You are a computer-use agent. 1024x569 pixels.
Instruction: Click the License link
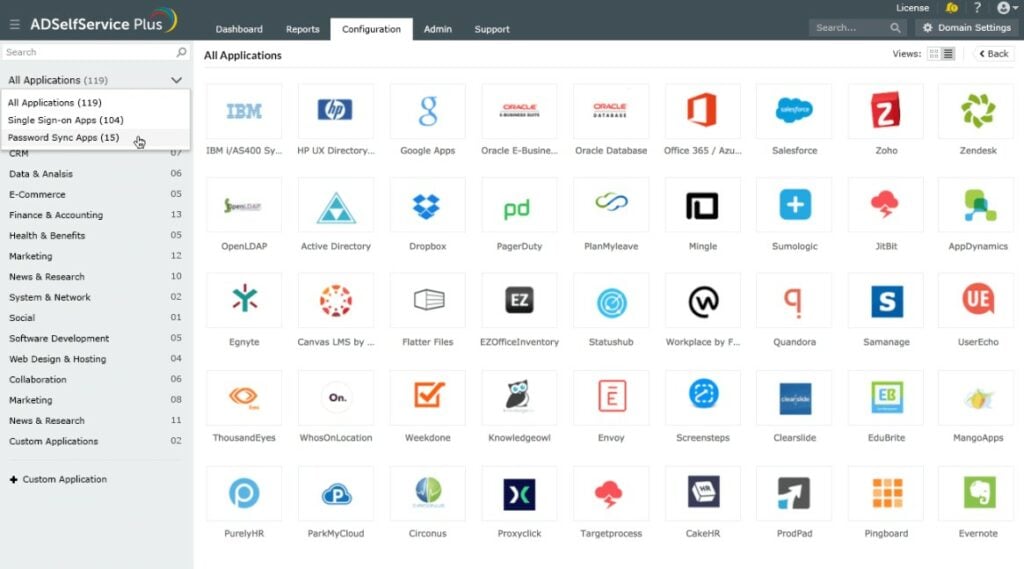(x=912, y=8)
